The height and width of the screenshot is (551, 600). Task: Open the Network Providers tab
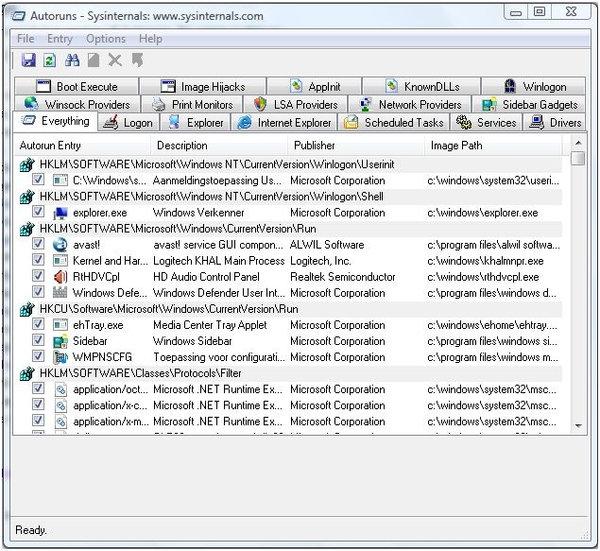click(x=410, y=104)
